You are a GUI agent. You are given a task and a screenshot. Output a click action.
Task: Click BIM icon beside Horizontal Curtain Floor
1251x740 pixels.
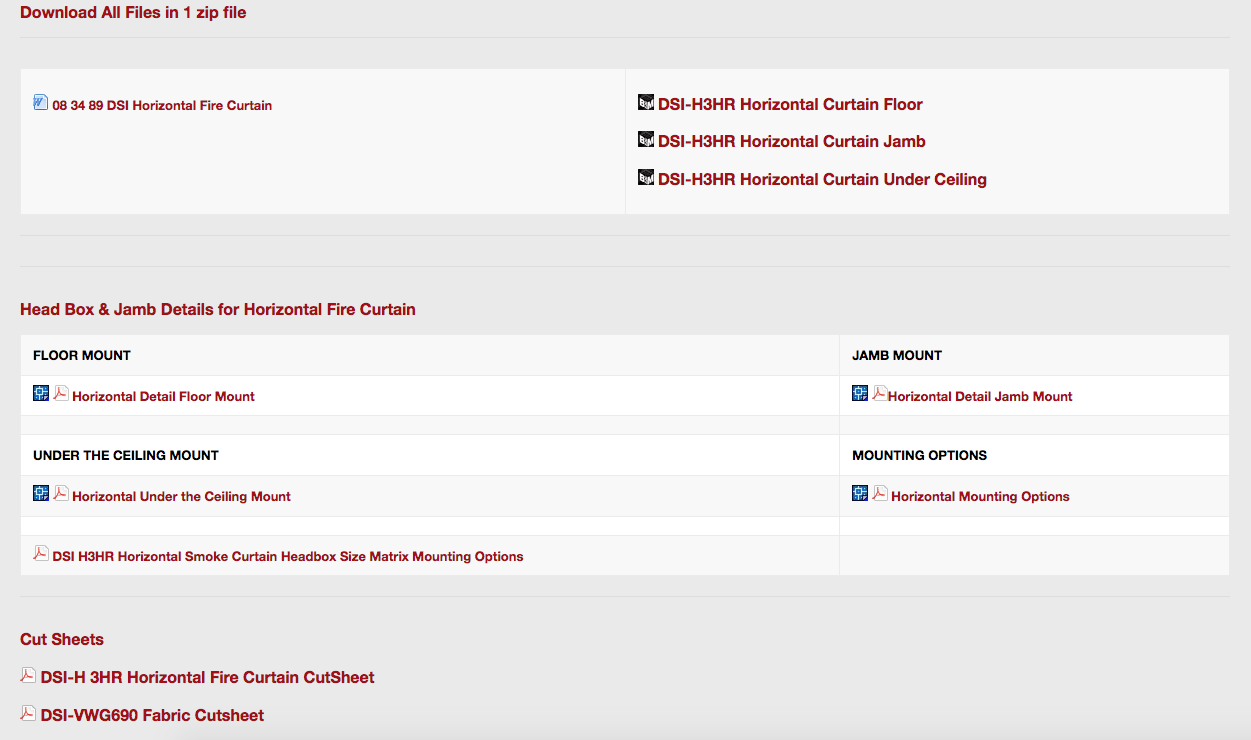pos(646,102)
